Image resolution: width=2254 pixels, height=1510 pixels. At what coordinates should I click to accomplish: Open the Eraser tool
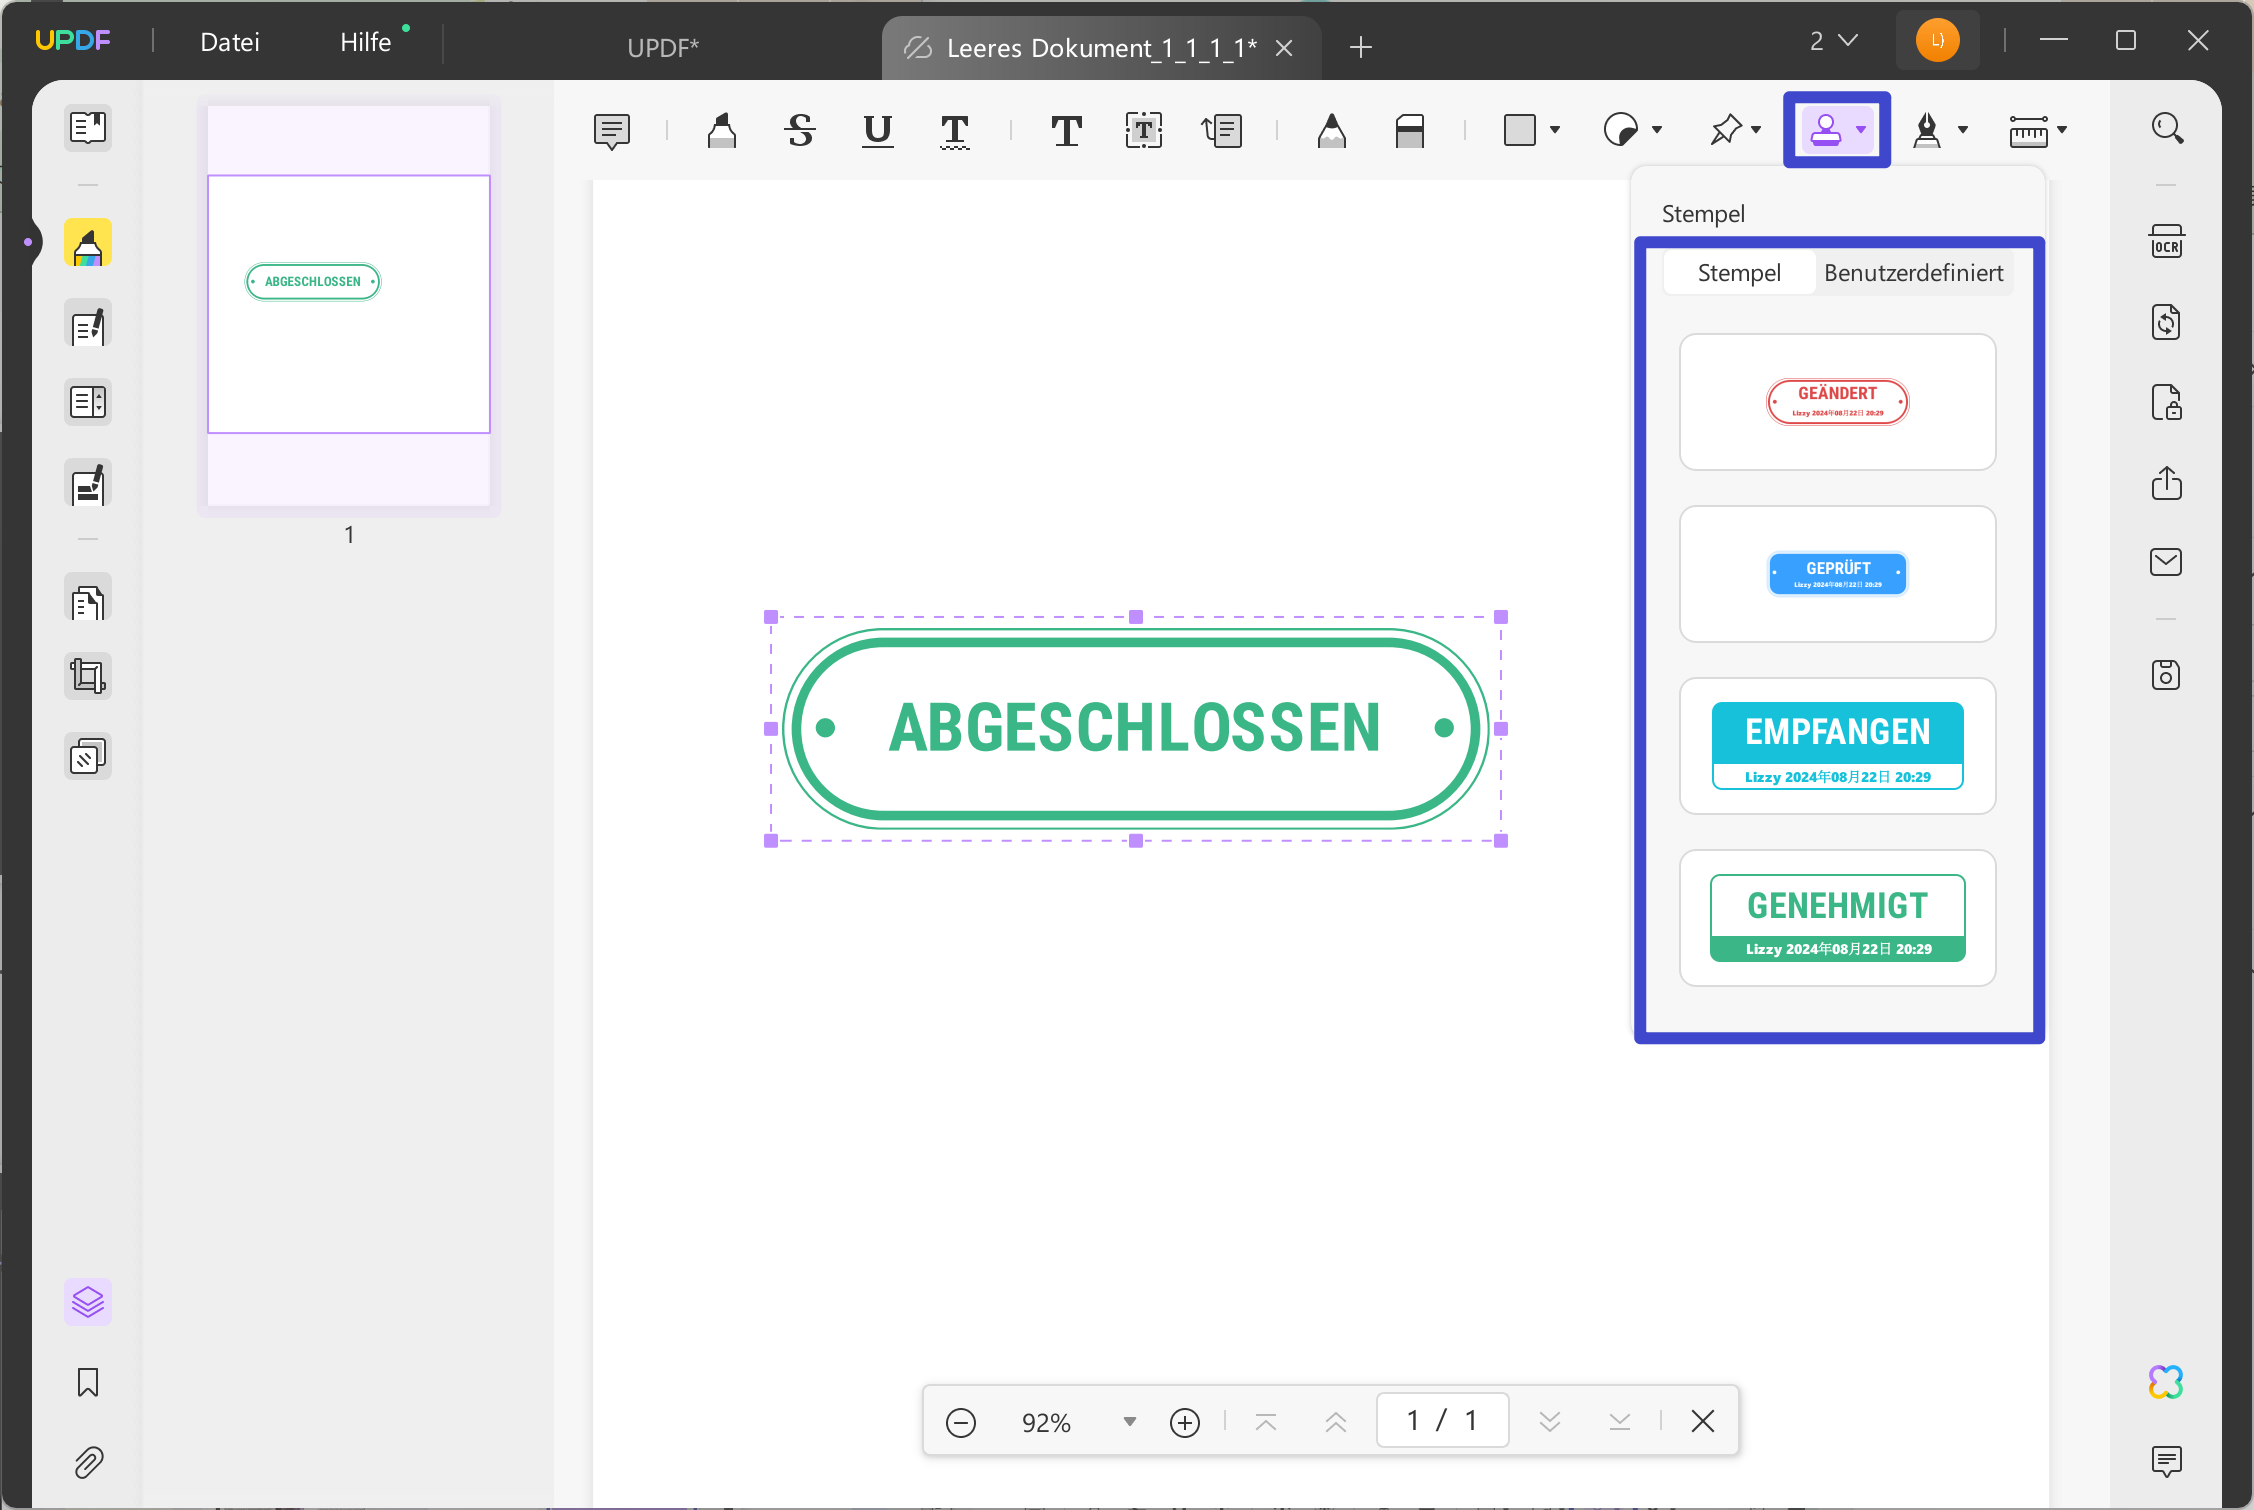[x=1410, y=131]
